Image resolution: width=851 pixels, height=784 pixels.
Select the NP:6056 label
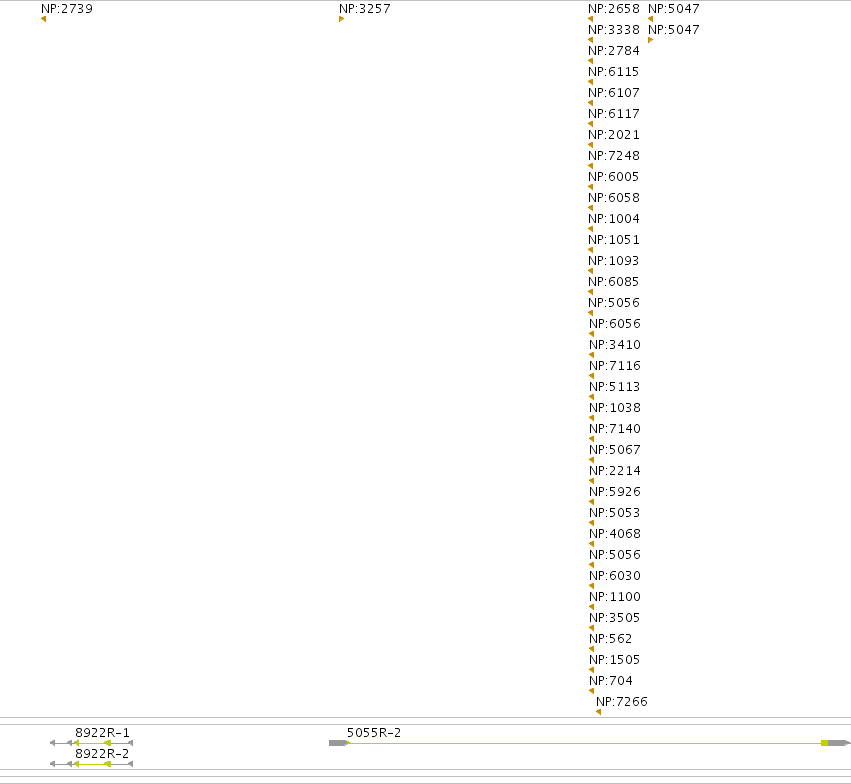615,324
